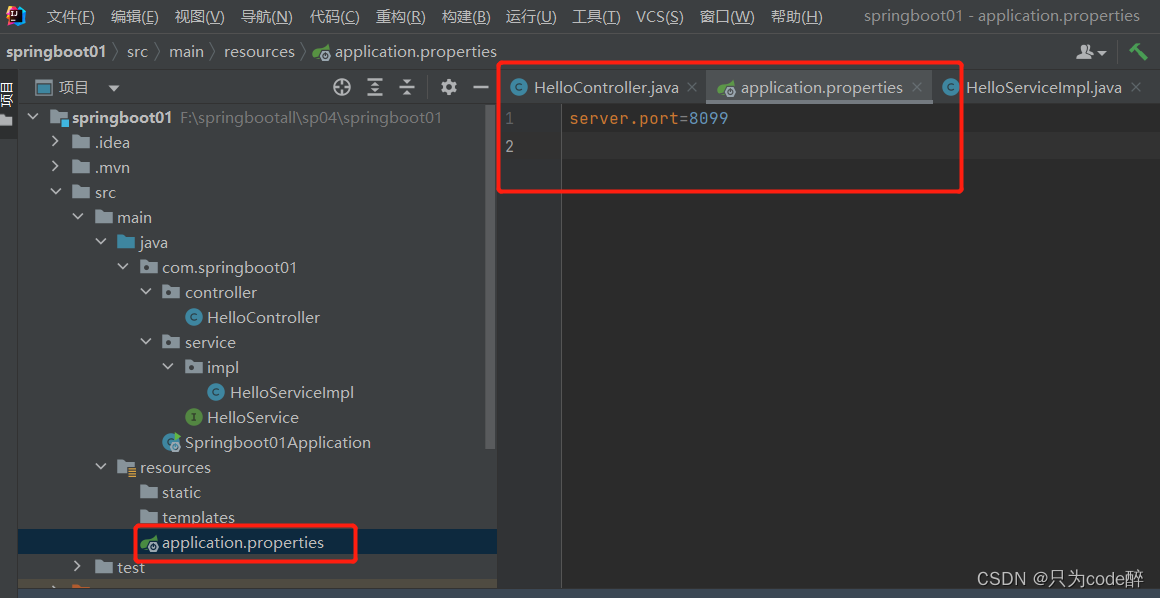Switch to HelloServiceImpl.java tab

click(x=1043, y=87)
